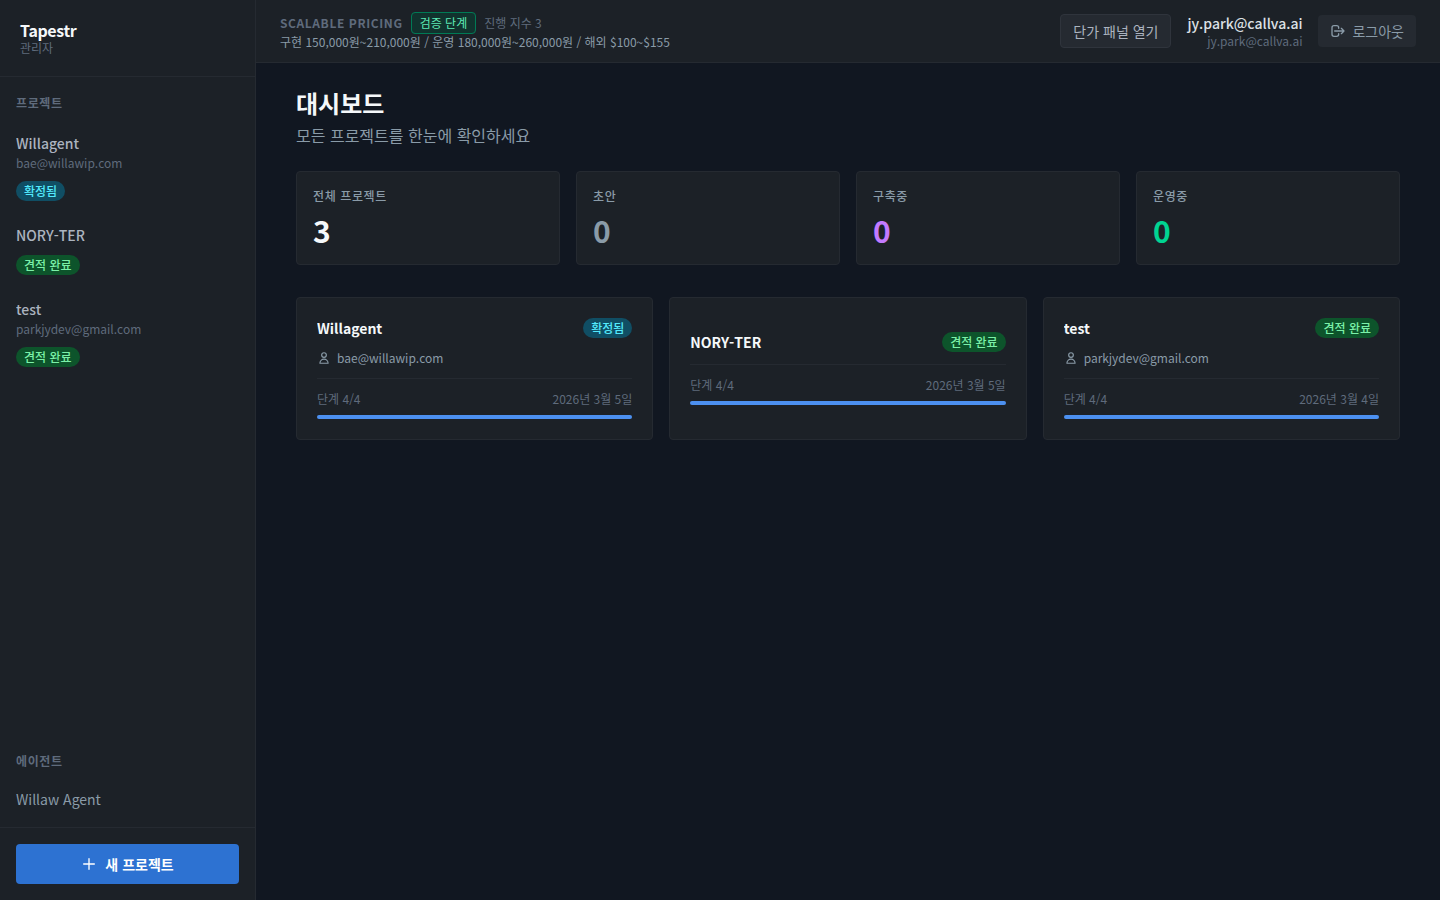This screenshot has height=900, width=1440.
Task: Click the logout arrow icon
Action: (x=1337, y=31)
